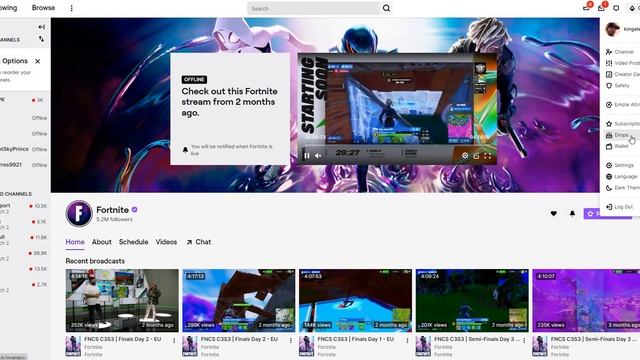This screenshot has height=360, width=640.
Task: Select sidebar channel with 11.6K viewers
Action: click(23, 240)
